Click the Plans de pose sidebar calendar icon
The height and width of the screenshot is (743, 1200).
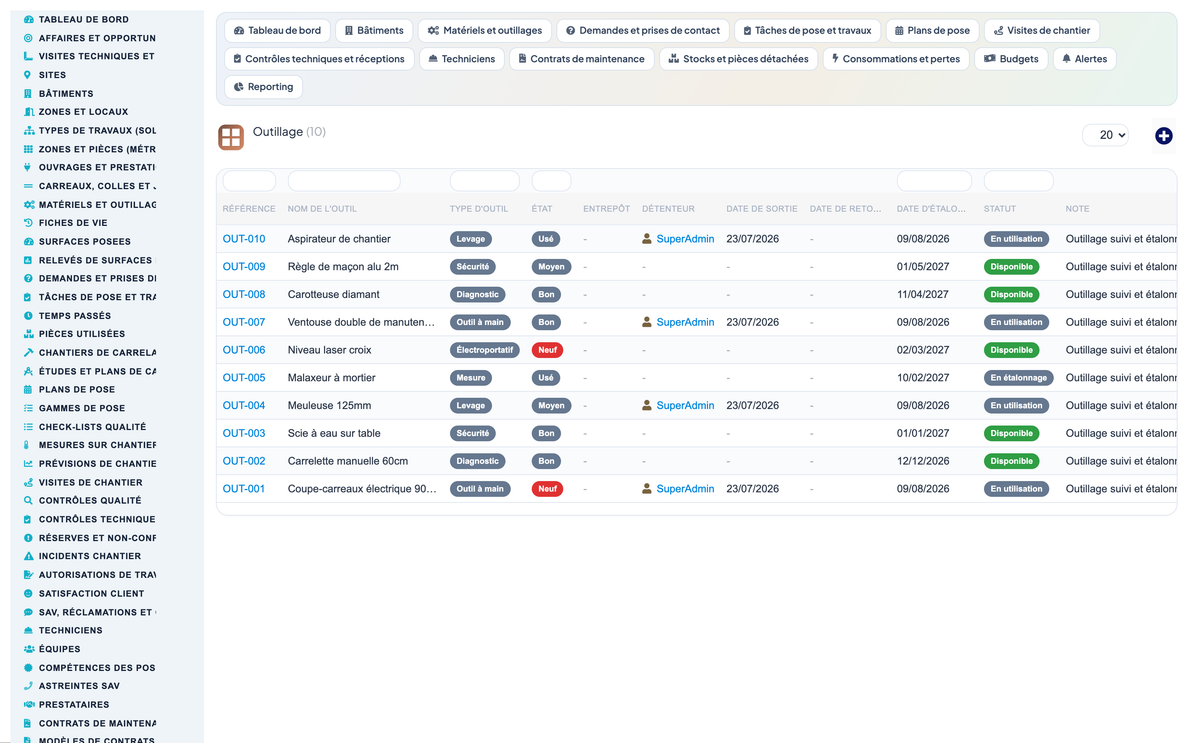(28, 389)
